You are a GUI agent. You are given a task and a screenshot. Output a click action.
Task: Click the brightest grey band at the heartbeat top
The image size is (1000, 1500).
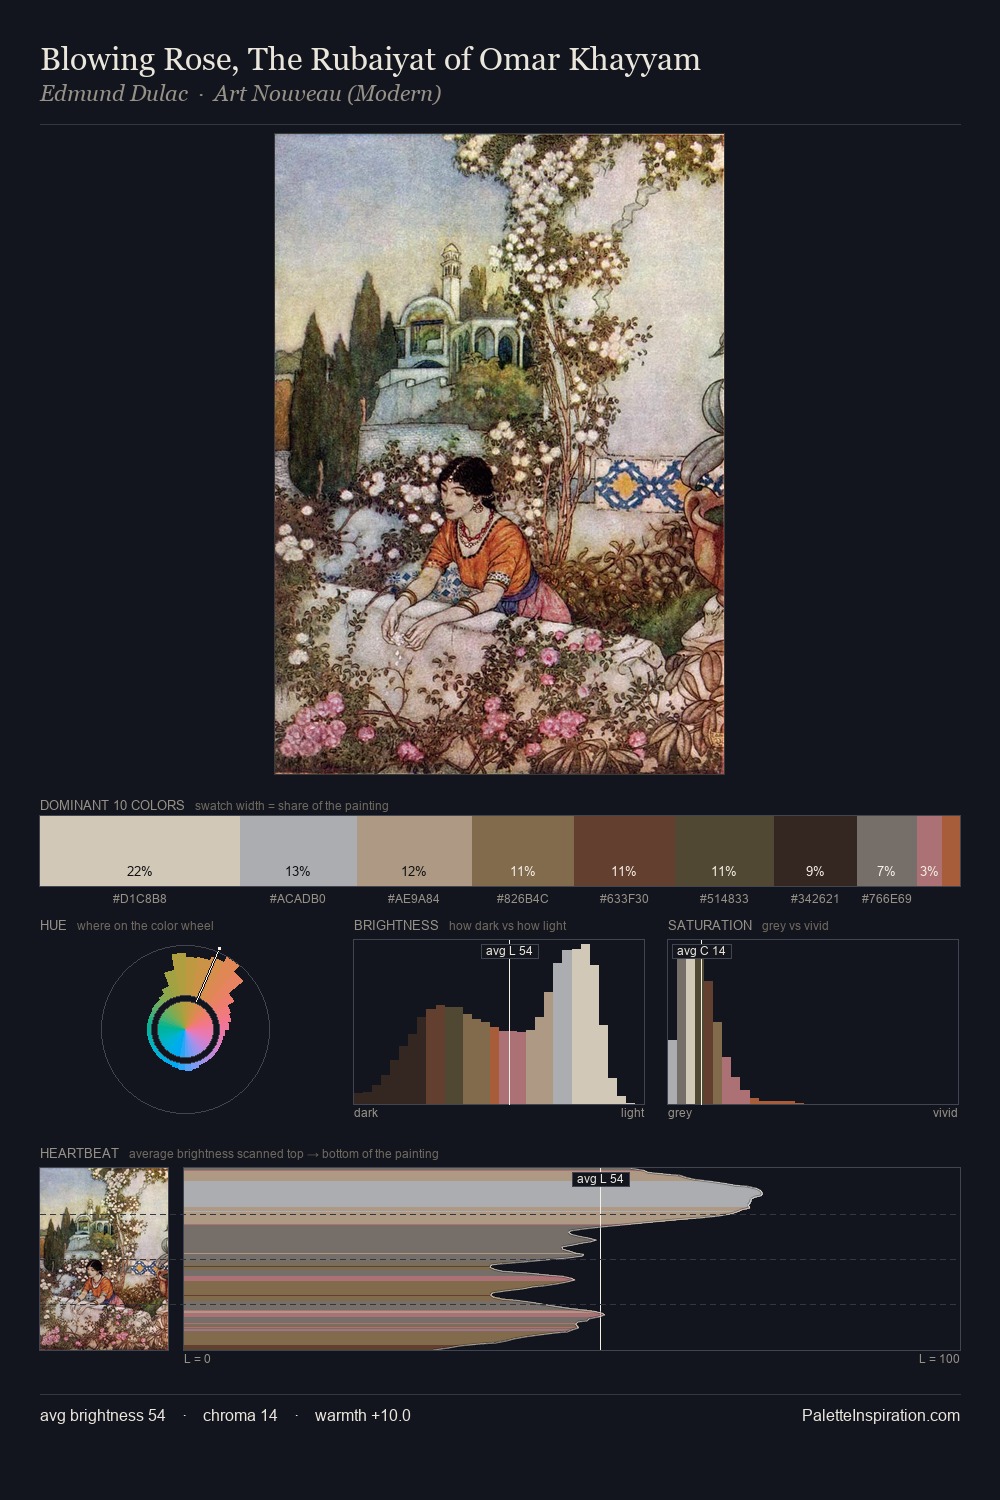(x=472, y=1194)
